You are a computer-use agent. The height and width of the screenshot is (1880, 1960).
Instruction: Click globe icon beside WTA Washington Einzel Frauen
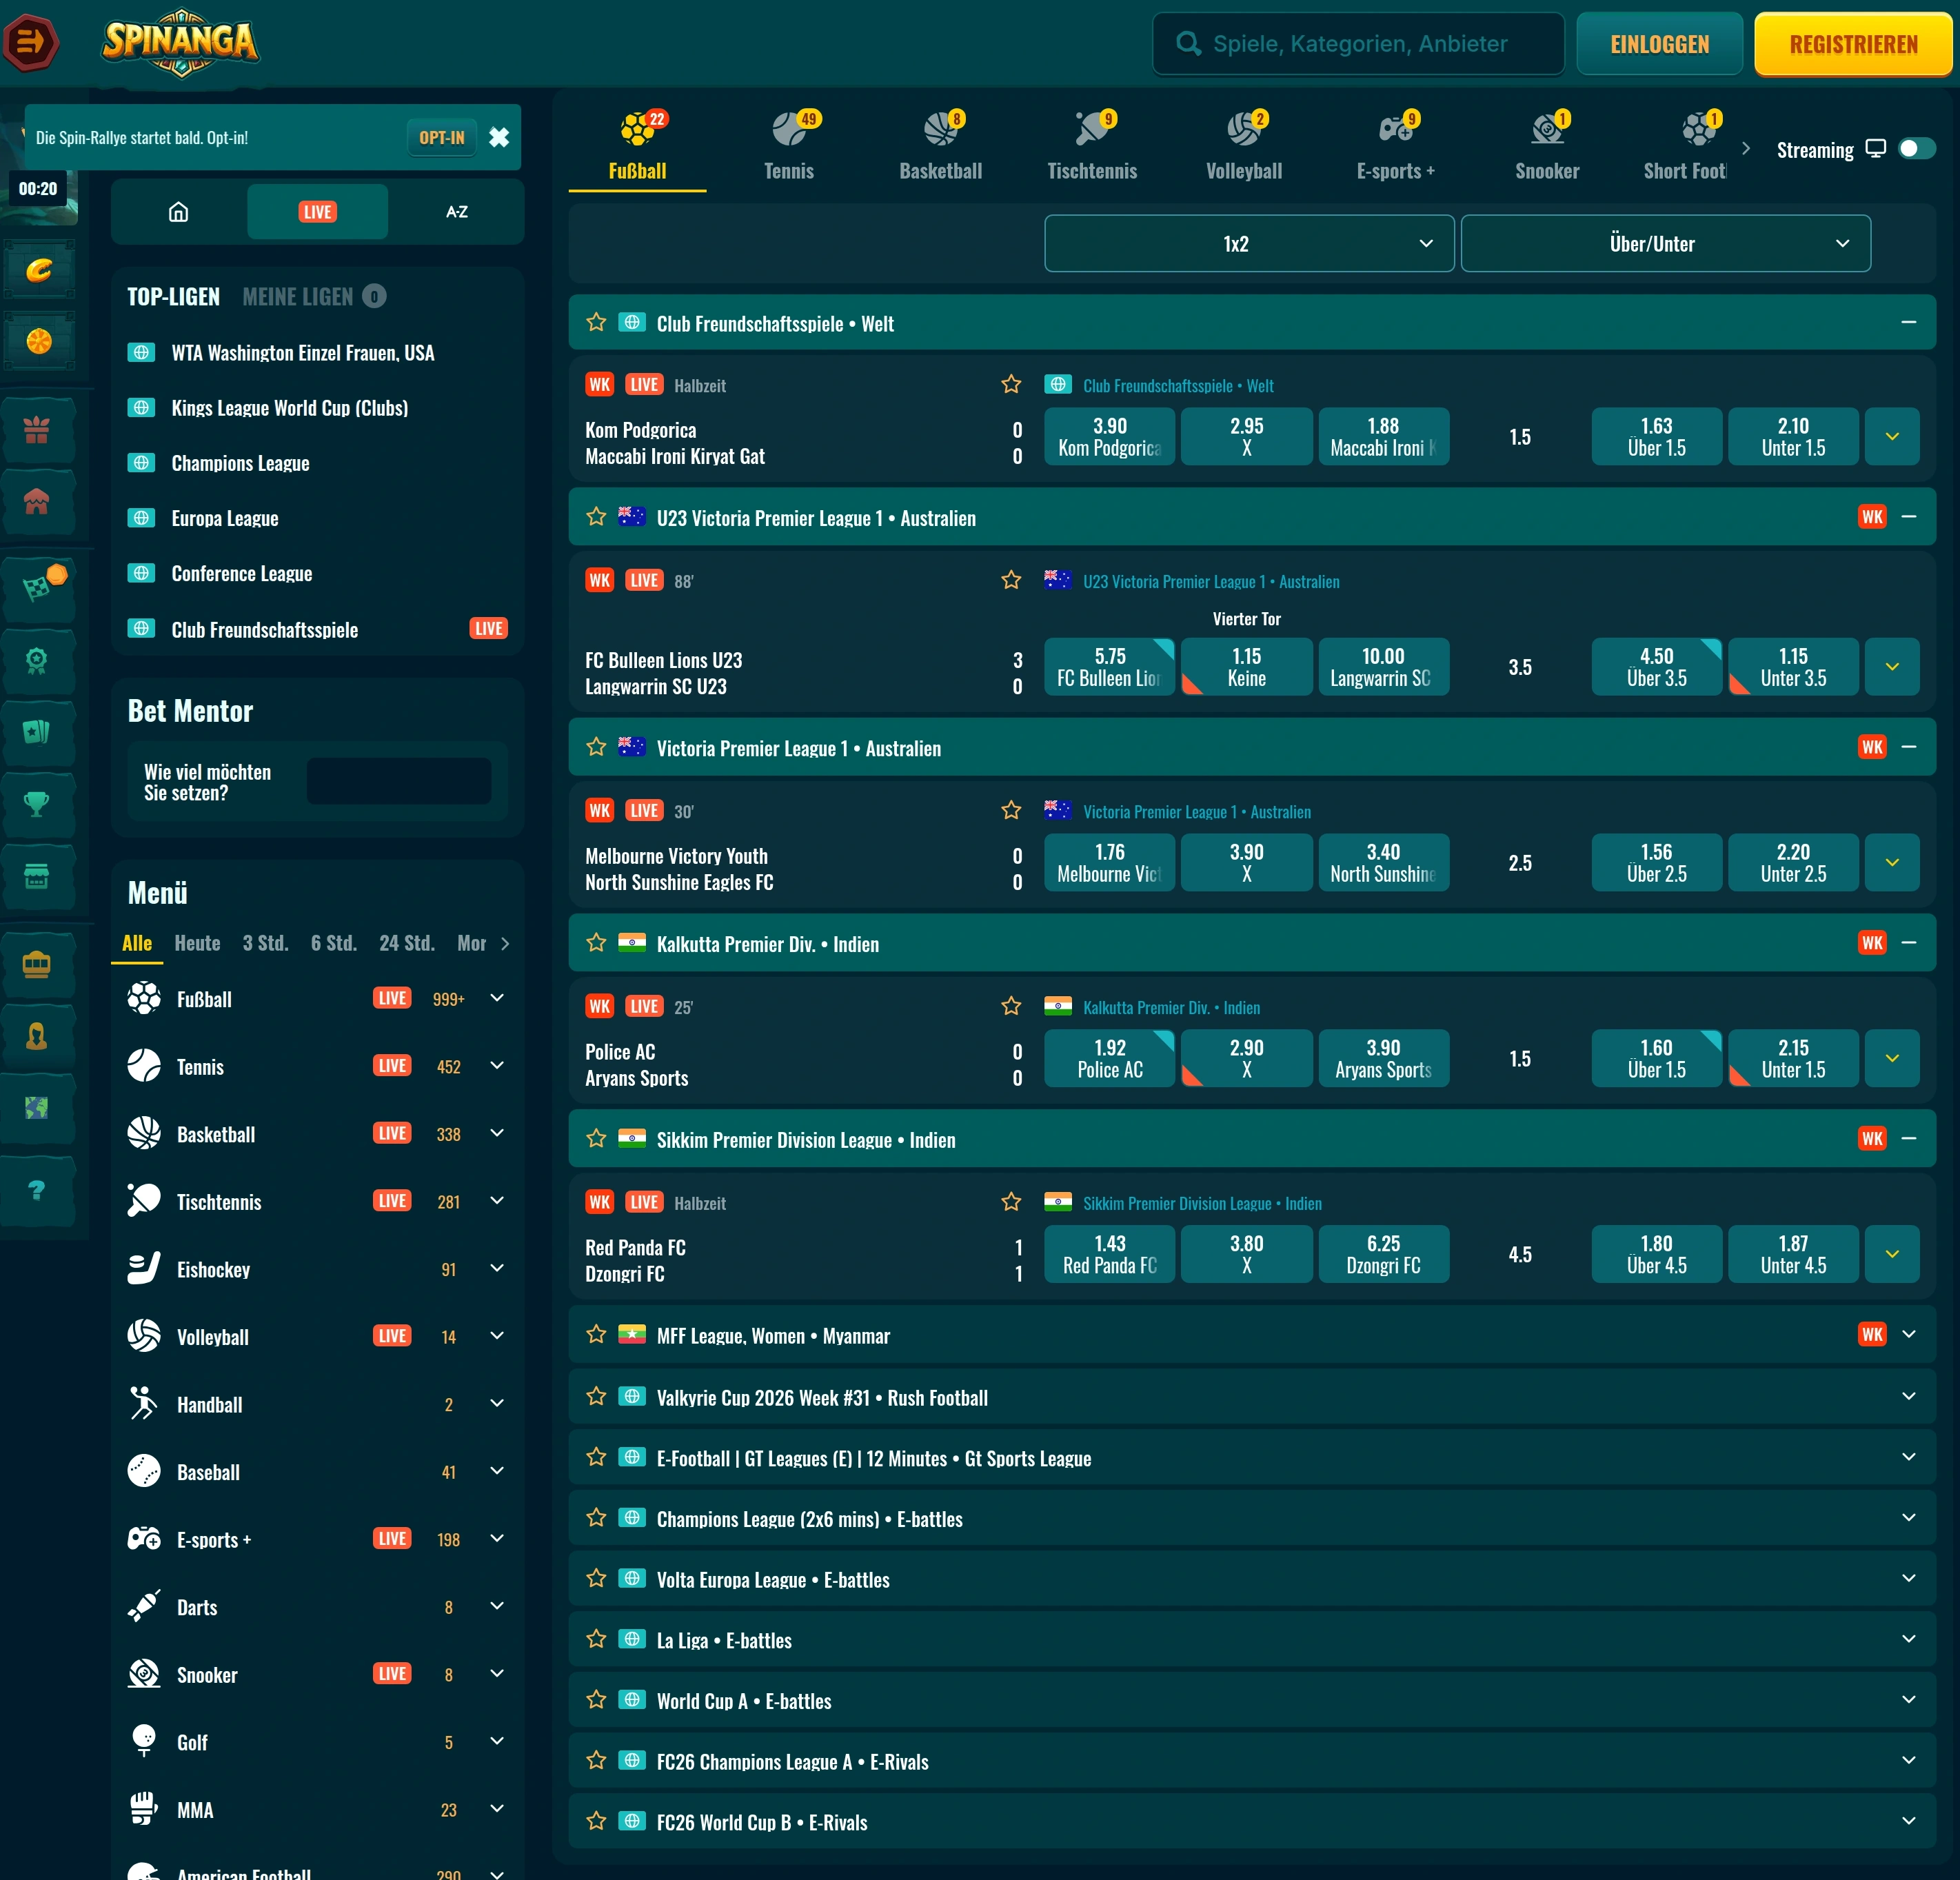click(141, 352)
